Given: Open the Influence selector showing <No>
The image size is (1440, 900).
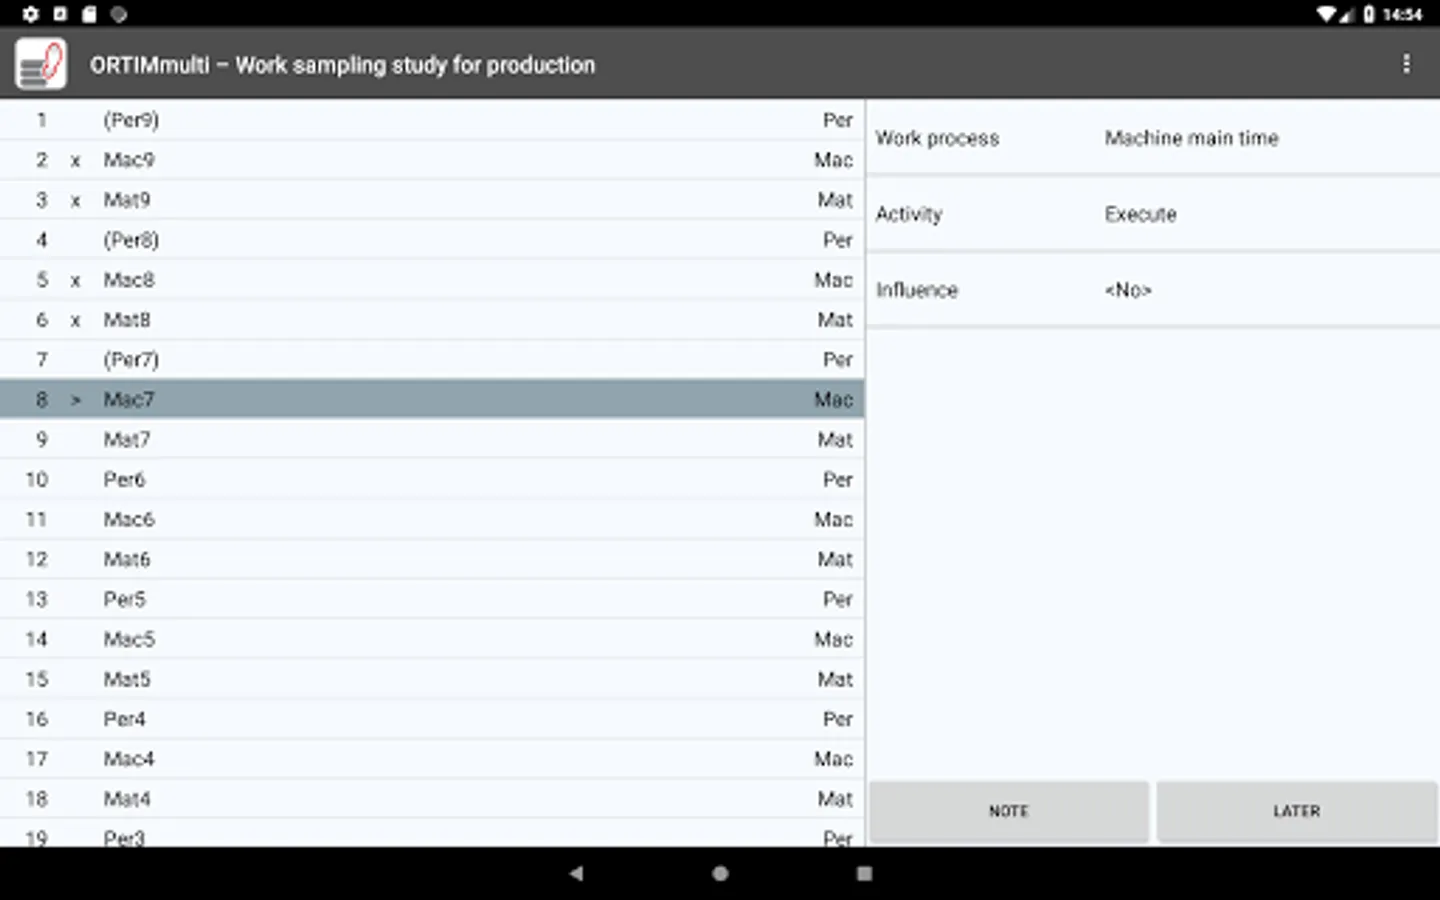Looking at the screenshot, I should tap(1152, 290).
